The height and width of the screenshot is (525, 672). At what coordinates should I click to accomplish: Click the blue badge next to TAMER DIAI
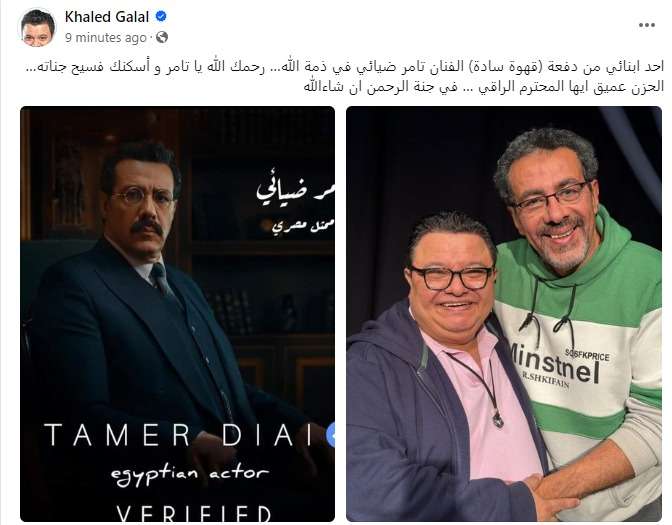[330, 435]
